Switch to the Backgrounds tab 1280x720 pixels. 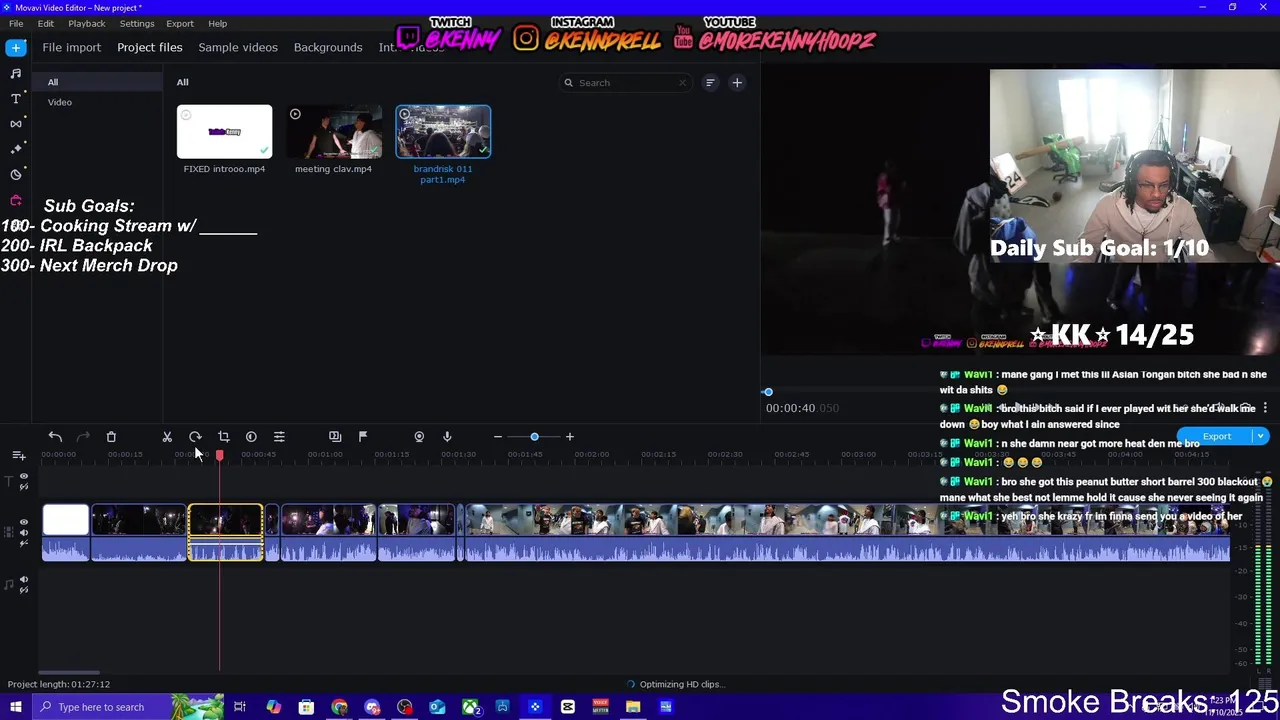click(x=328, y=47)
